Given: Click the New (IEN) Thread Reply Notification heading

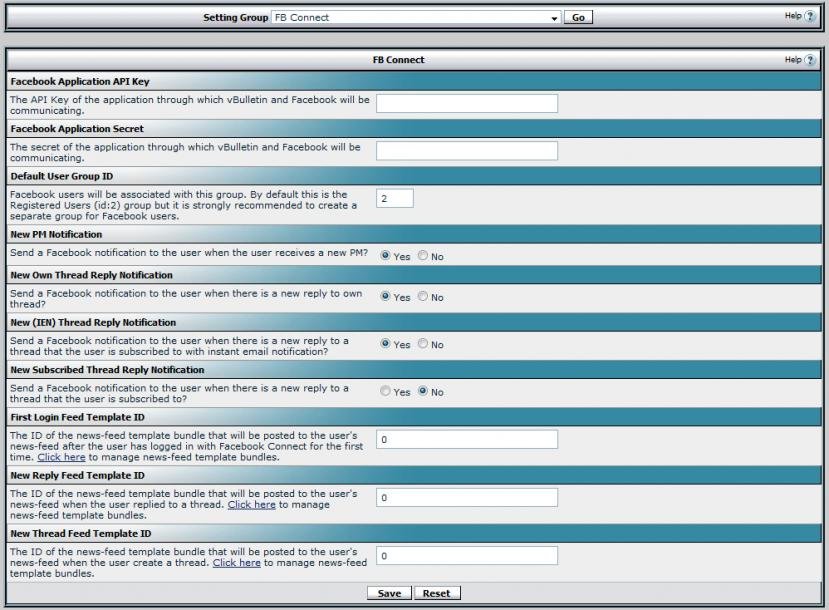Looking at the screenshot, I should [93, 322].
